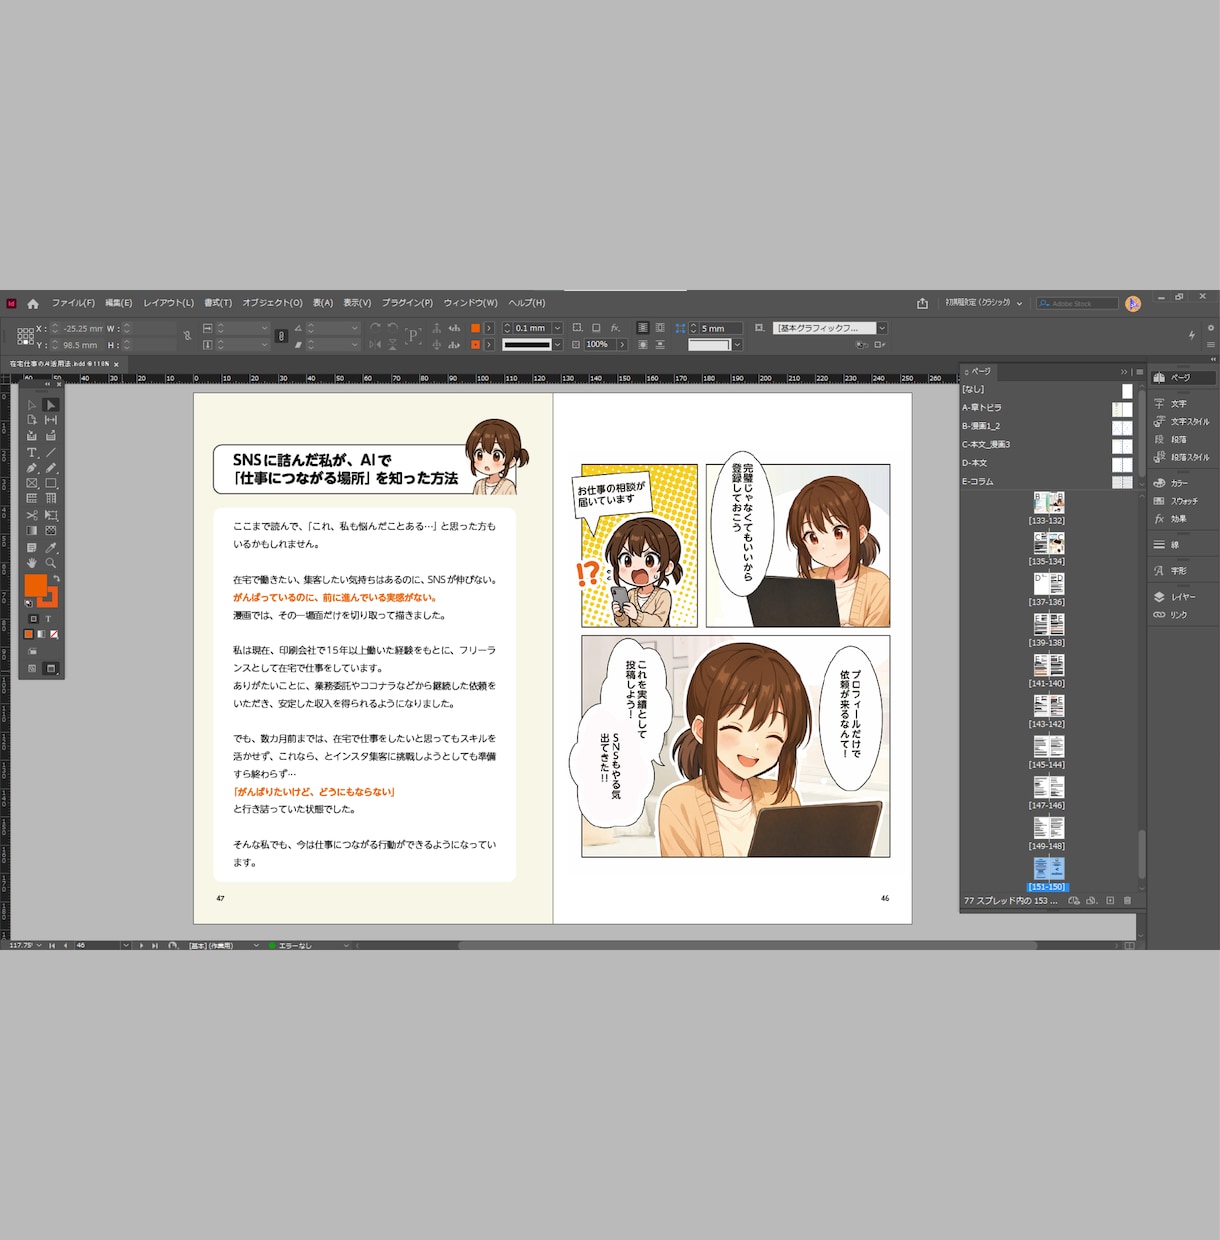Open zoom level dropdown in status bar
The image size is (1220, 1240).
[x=39, y=945]
